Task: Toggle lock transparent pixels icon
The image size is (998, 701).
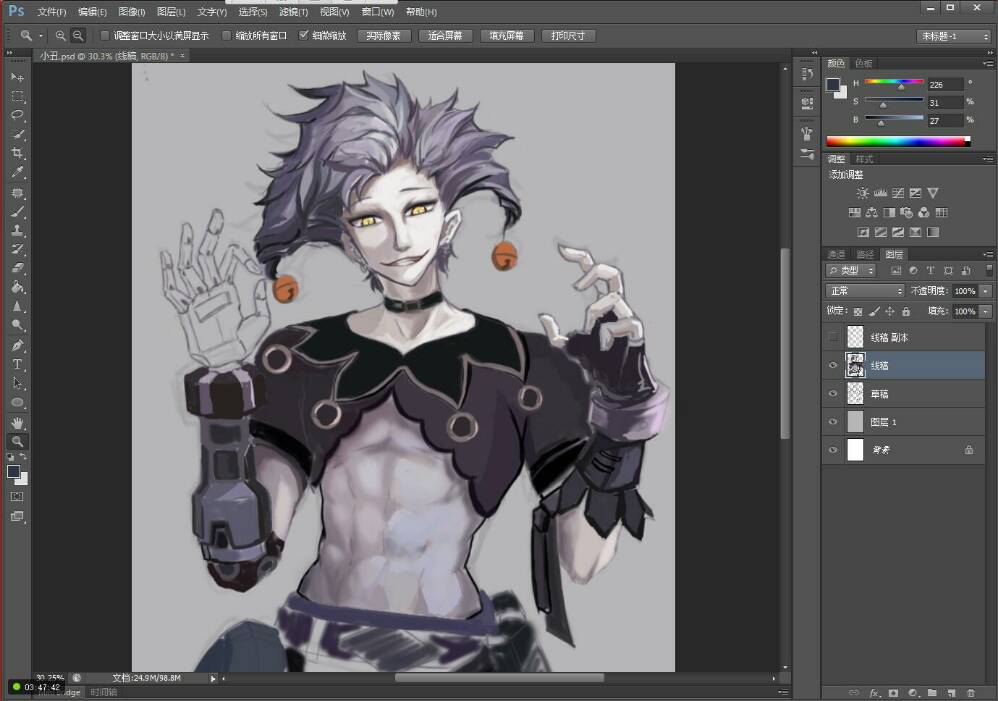Action: pos(857,311)
